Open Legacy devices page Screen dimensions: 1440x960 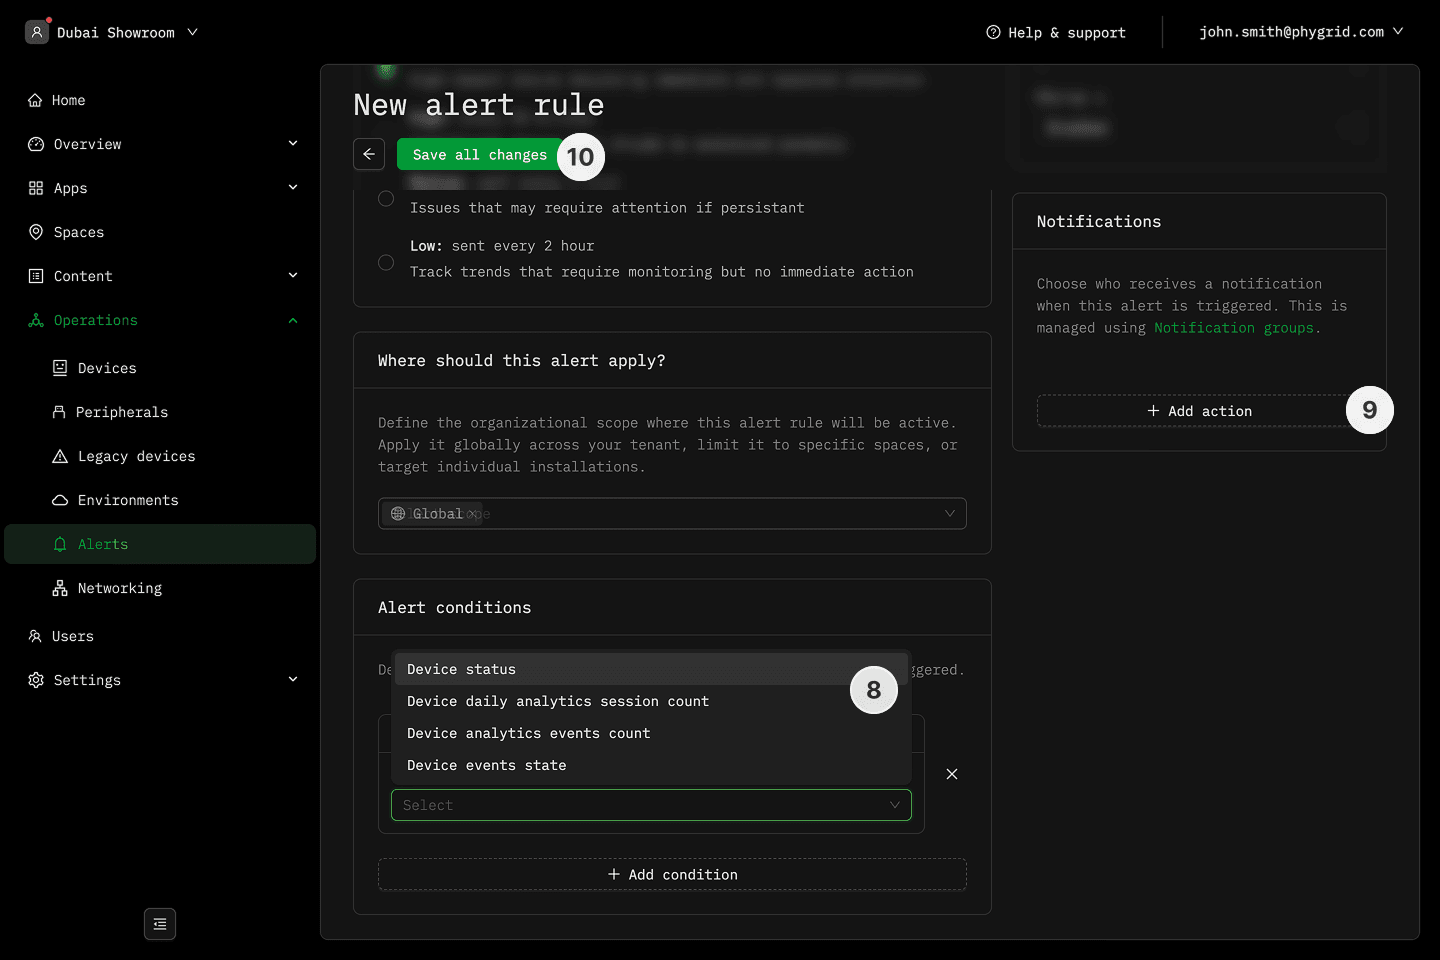click(136, 456)
